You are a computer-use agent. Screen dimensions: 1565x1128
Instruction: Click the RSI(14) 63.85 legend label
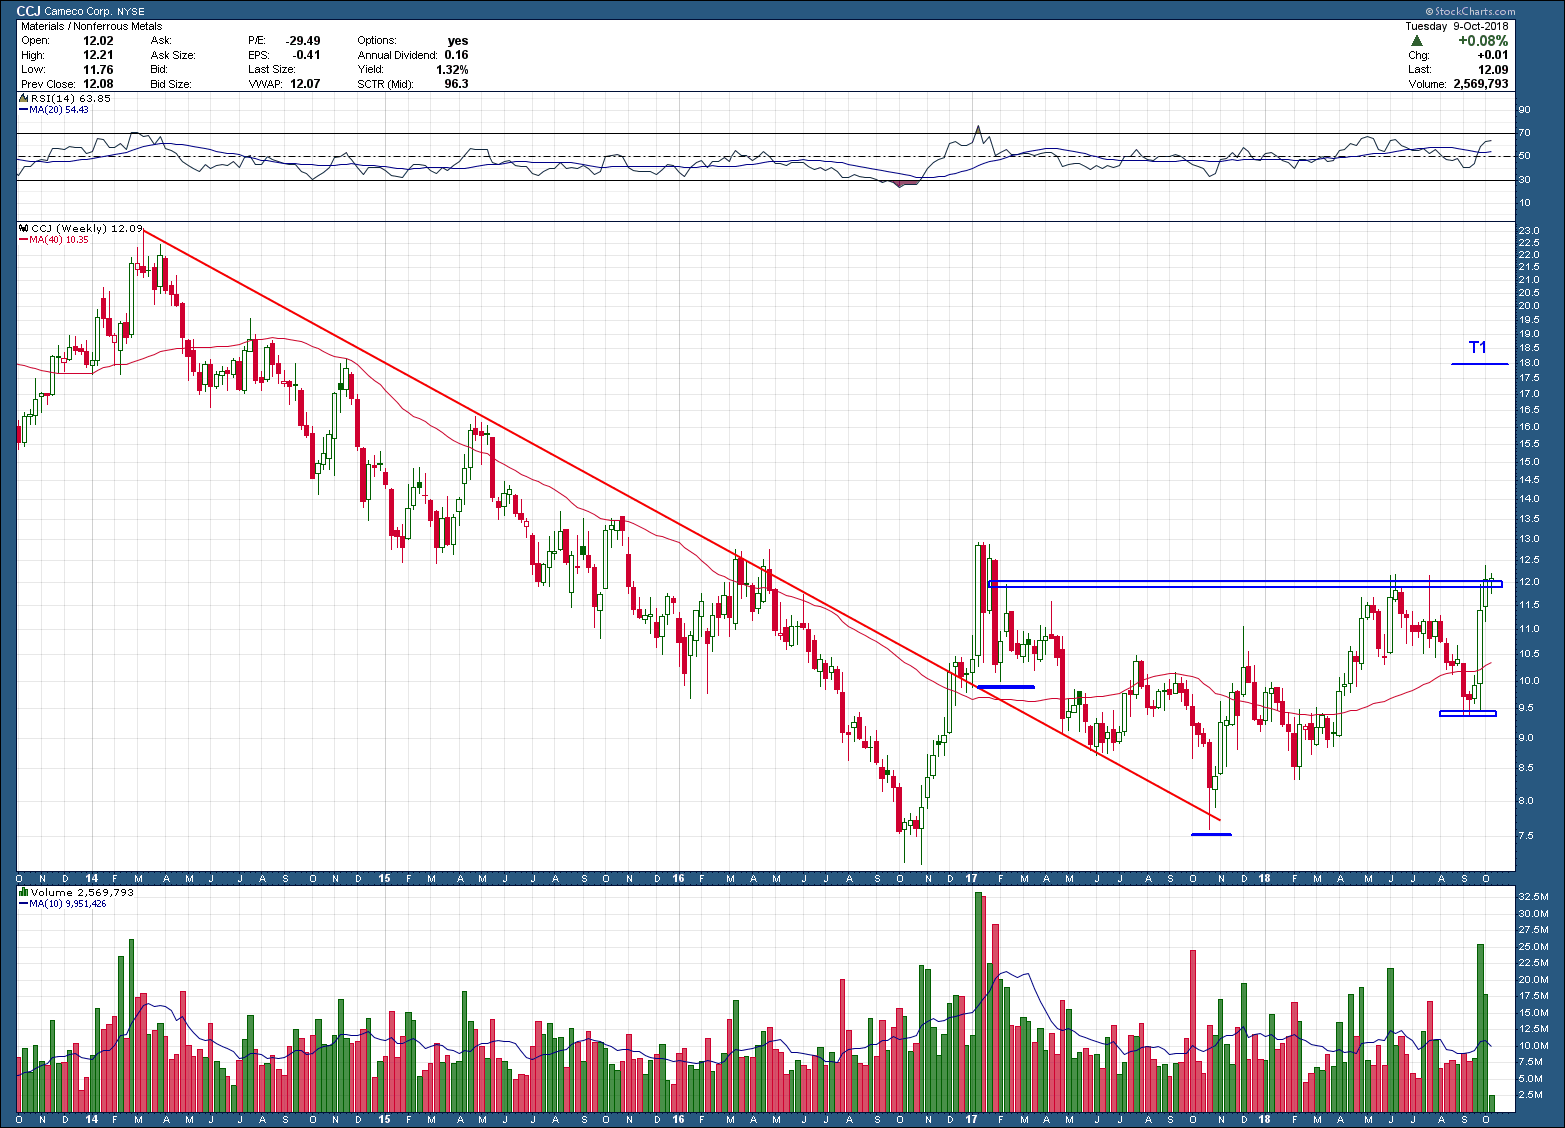(71, 99)
